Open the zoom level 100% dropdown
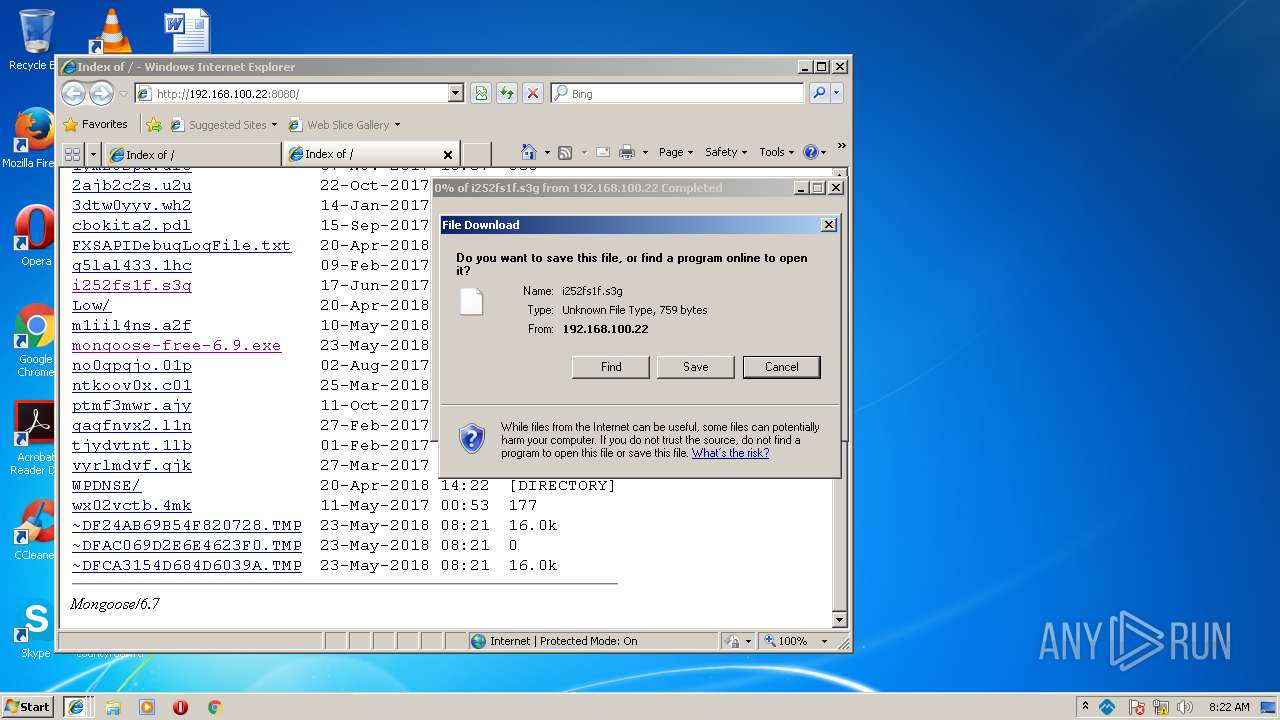Screen dimensions: 1280x720 (x=825, y=641)
